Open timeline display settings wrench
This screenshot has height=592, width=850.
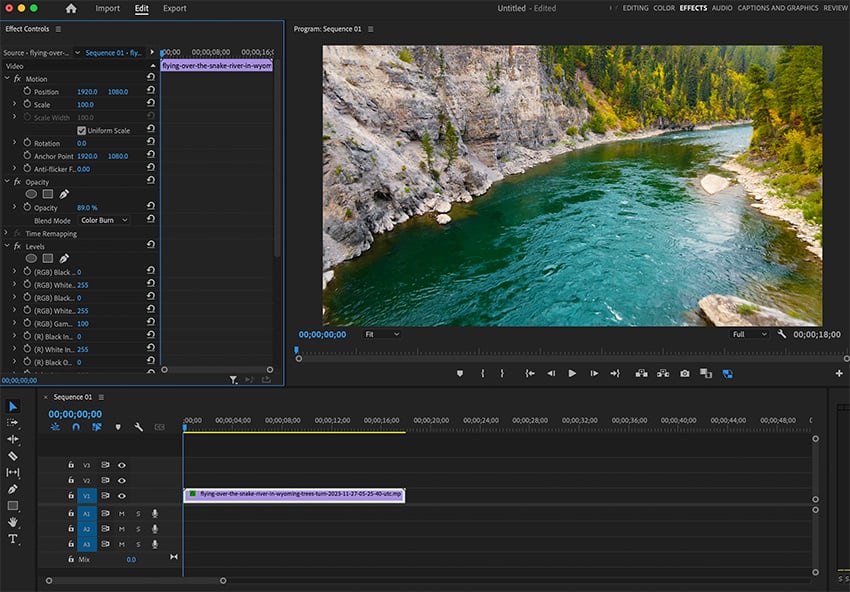click(x=138, y=427)
